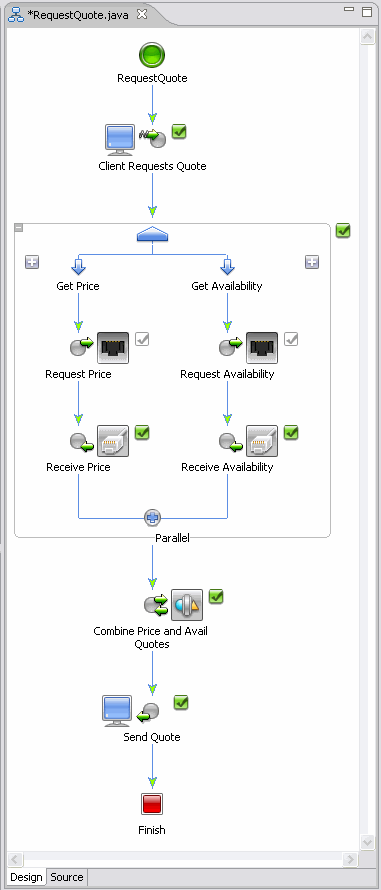The width and height of the screenshot is (381, 890).
Task: Toggle green check beside Receive Price
Action: click(x=142, y=433)
